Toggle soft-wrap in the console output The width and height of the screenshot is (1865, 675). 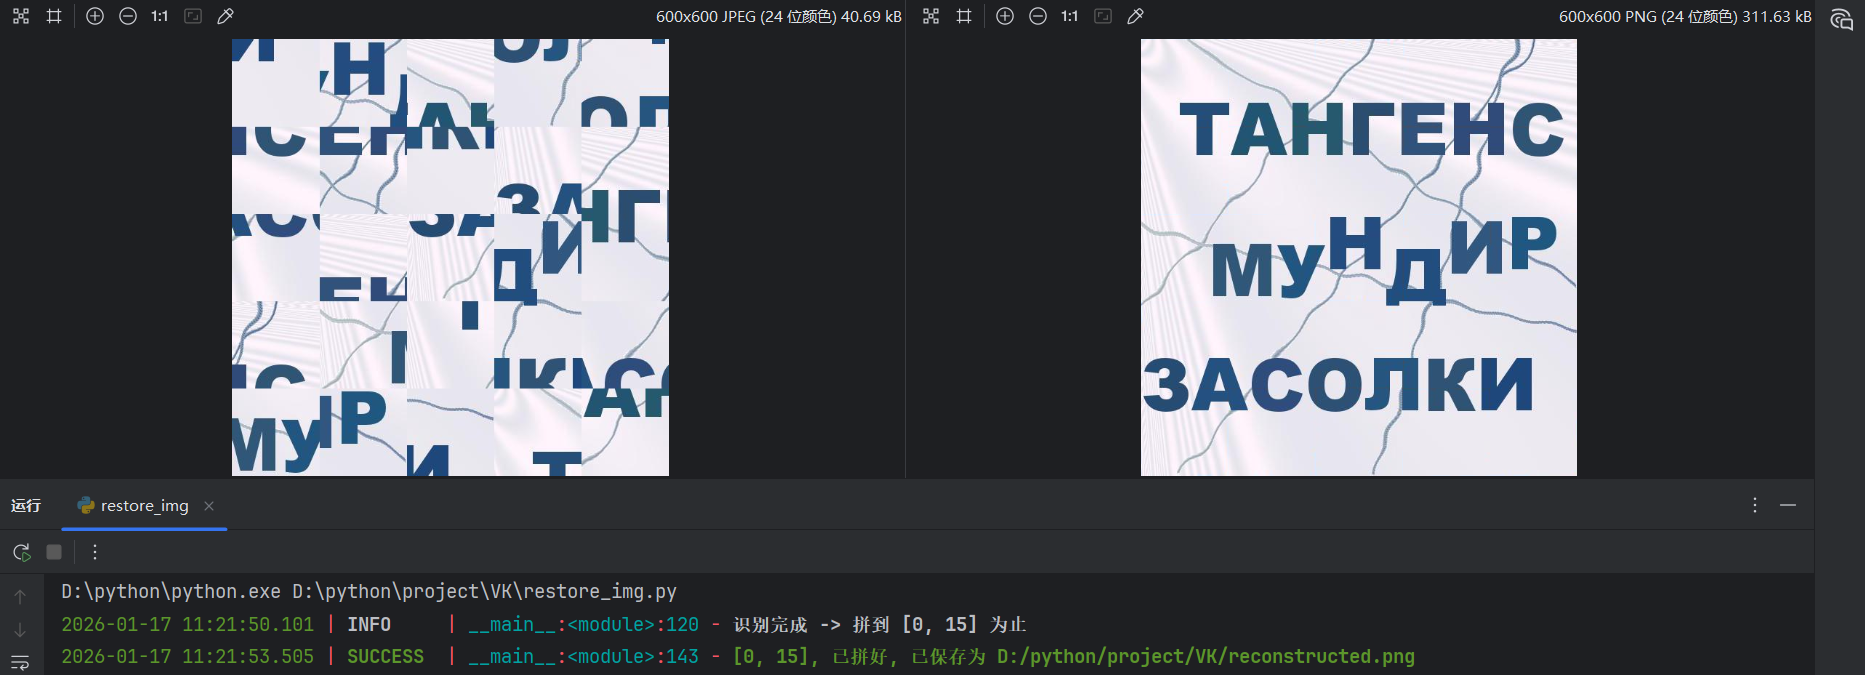20,662
